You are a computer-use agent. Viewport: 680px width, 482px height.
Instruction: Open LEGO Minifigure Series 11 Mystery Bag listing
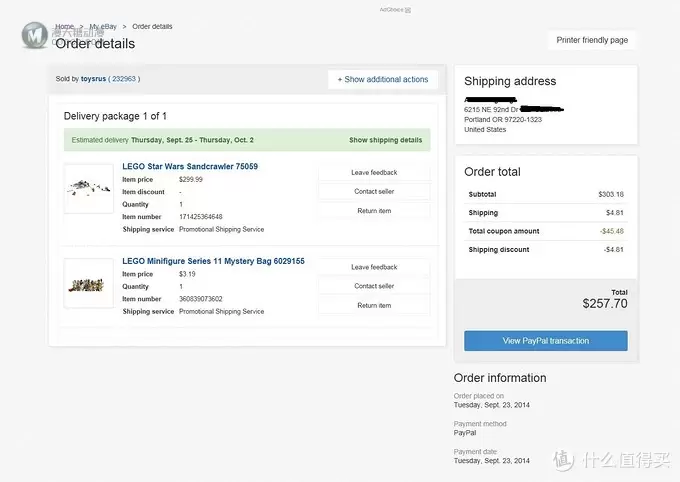[213, 261]
